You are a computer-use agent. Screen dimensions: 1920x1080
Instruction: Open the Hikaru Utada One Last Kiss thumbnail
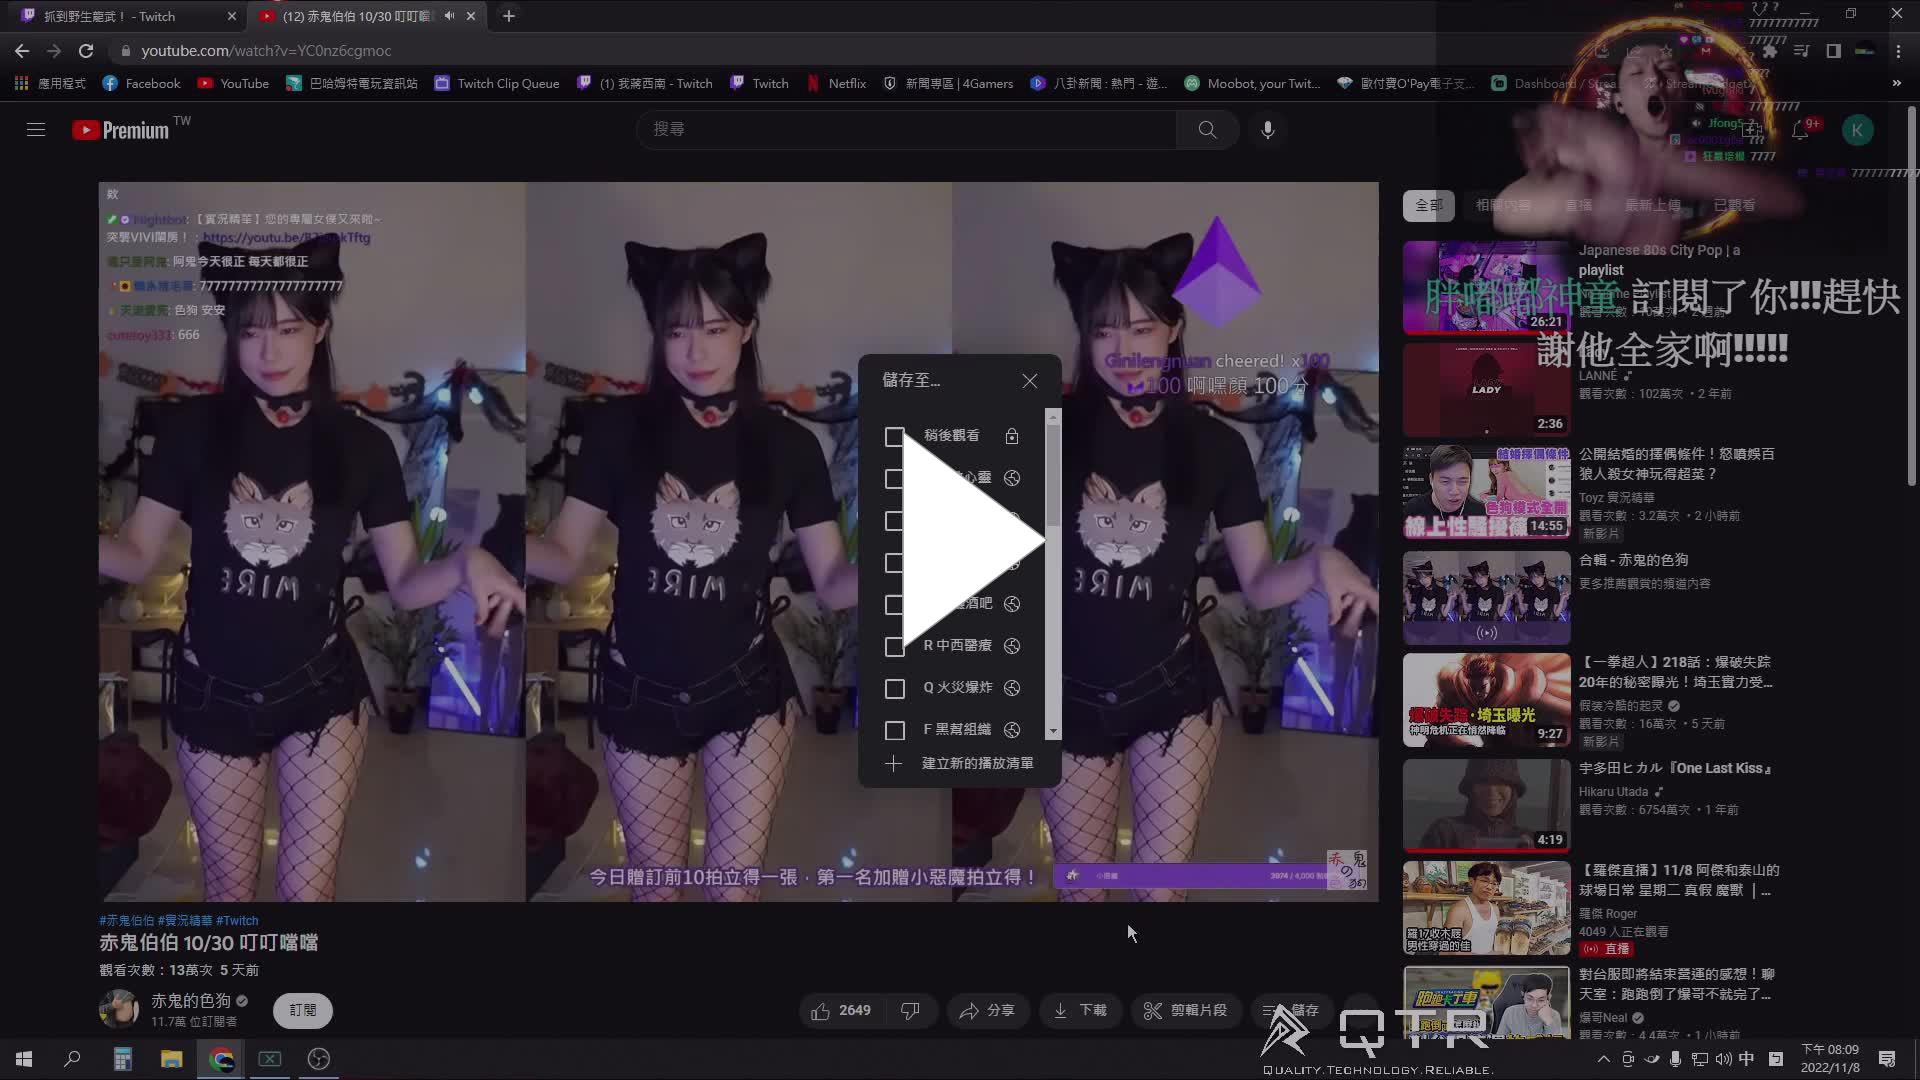1486,805
